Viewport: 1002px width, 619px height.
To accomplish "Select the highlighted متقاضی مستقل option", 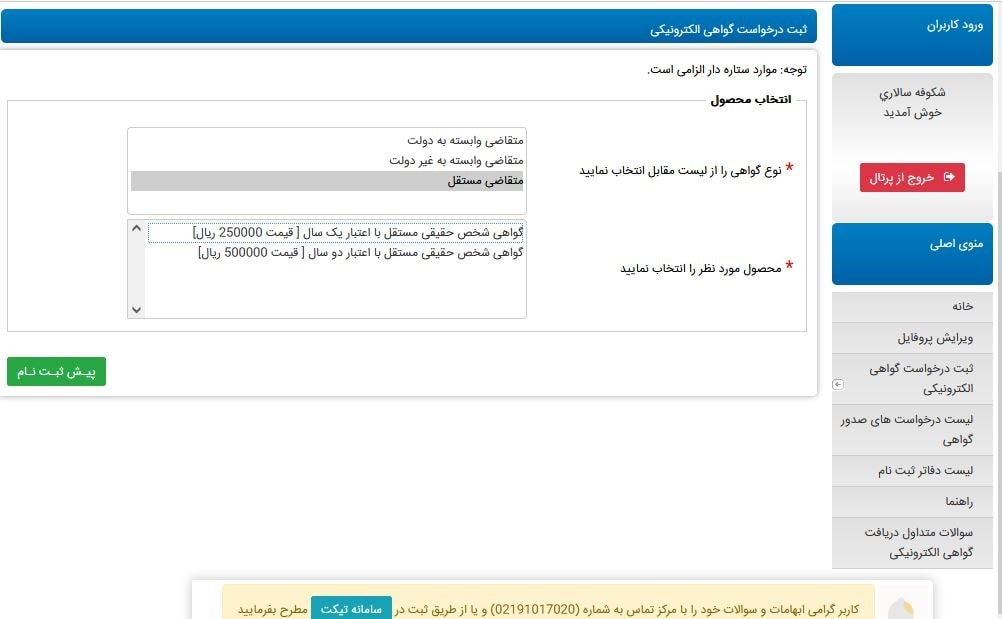I will tap(485, 181).
